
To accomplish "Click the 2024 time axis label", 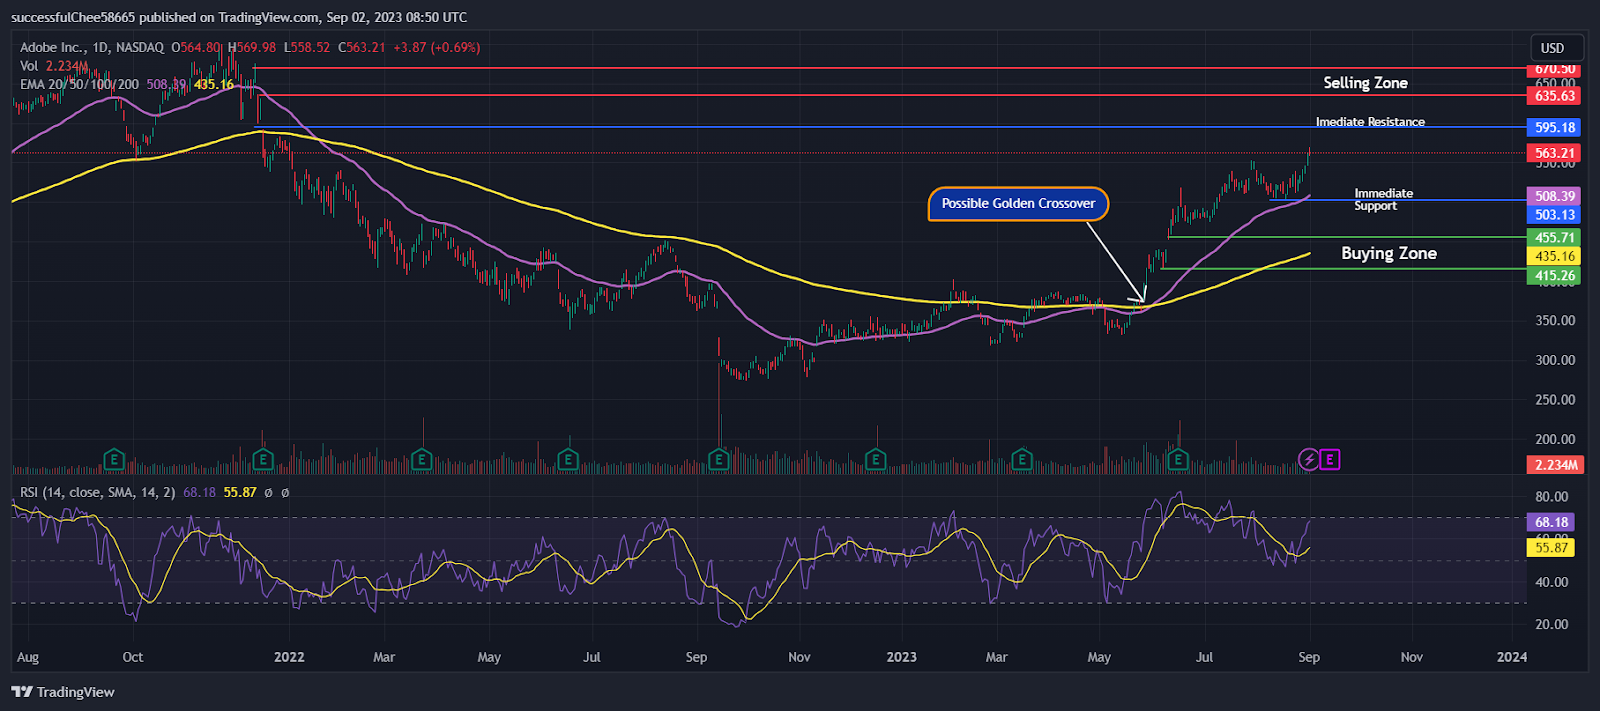I will [x=1511, y=657].
